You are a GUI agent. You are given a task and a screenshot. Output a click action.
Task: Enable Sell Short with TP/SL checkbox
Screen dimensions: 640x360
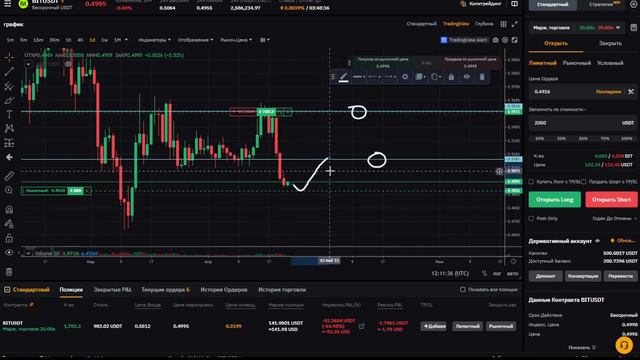tap(584, 182)
